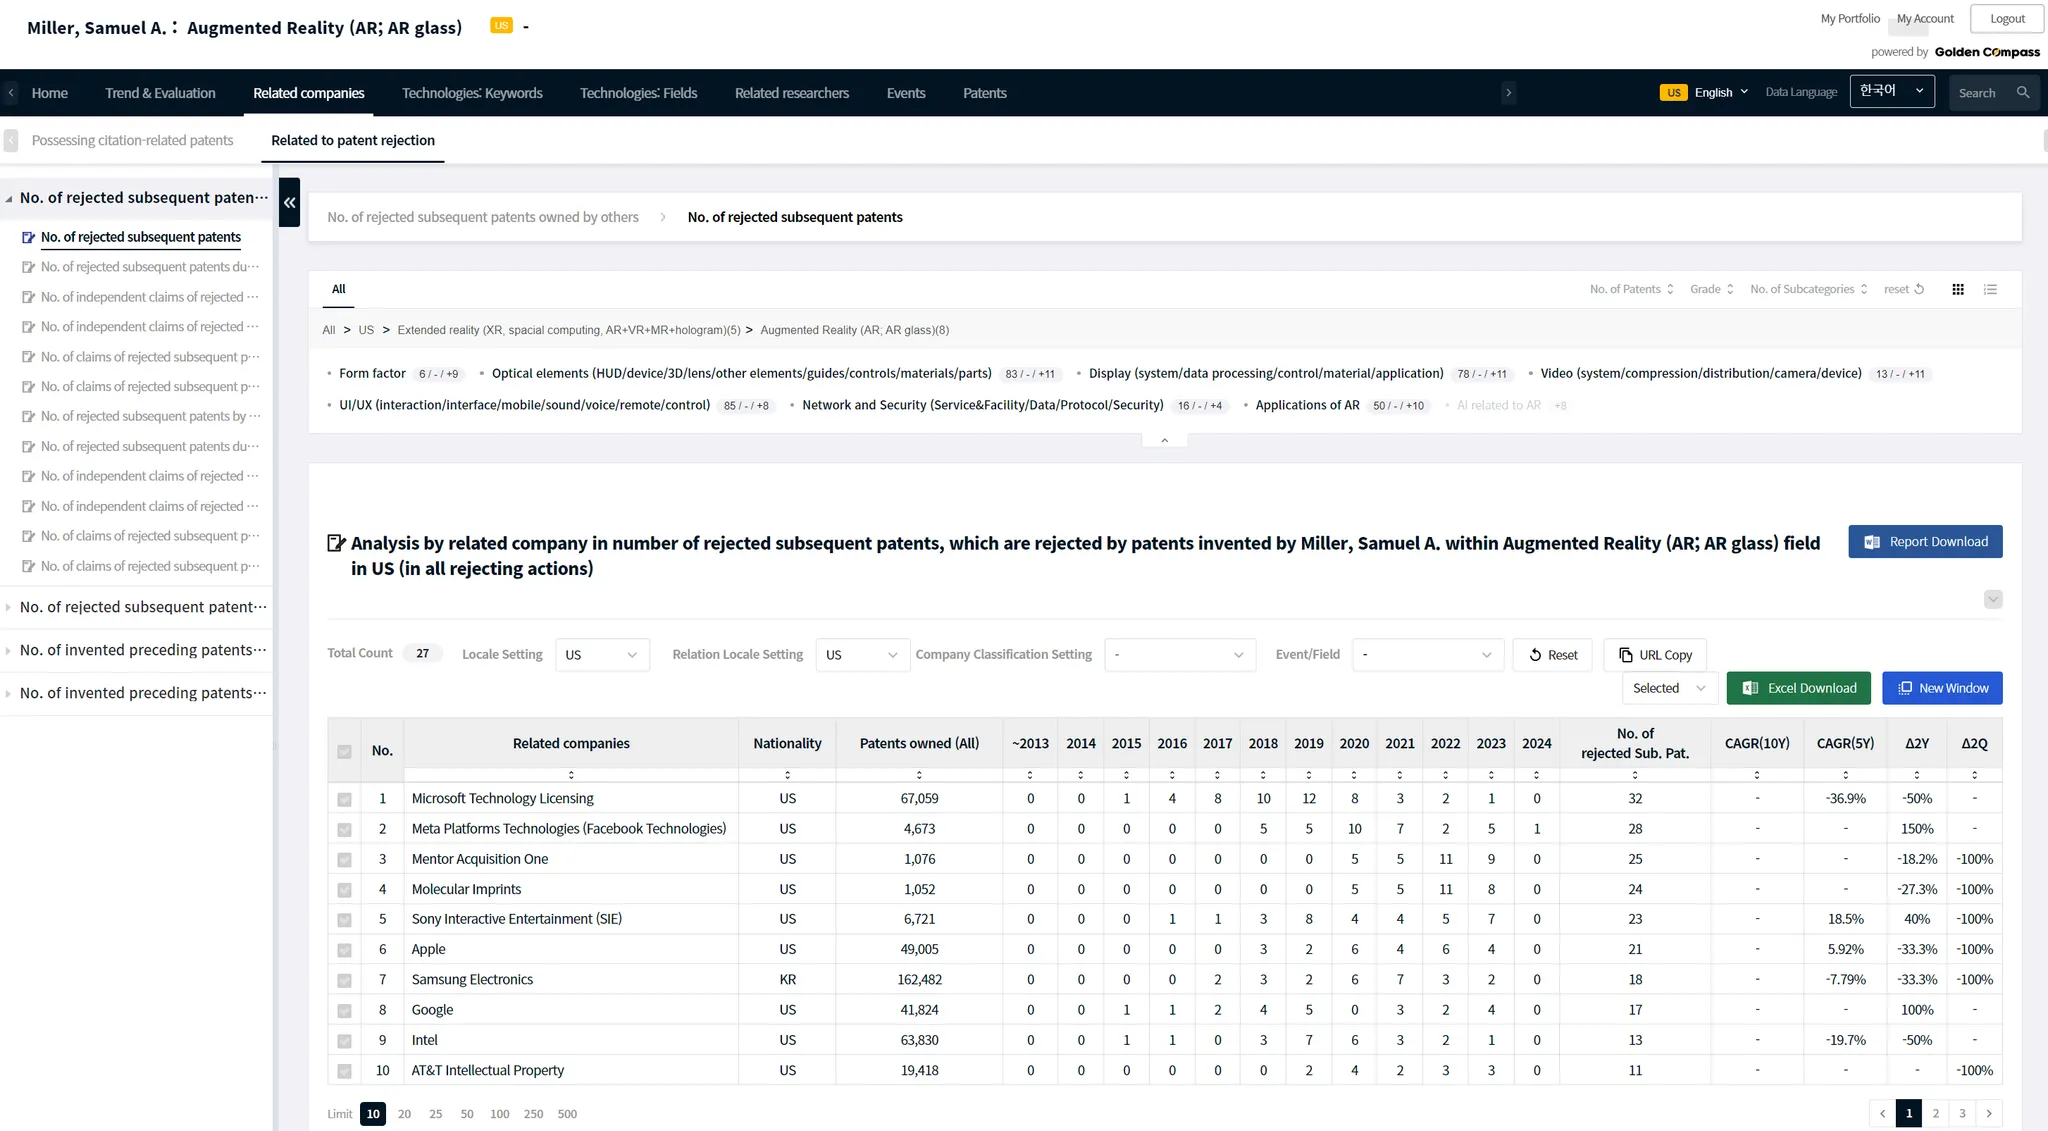Screen dimensions: 2048x1131
Task: Click the search magnifier icon
Action: point(2023,93)
